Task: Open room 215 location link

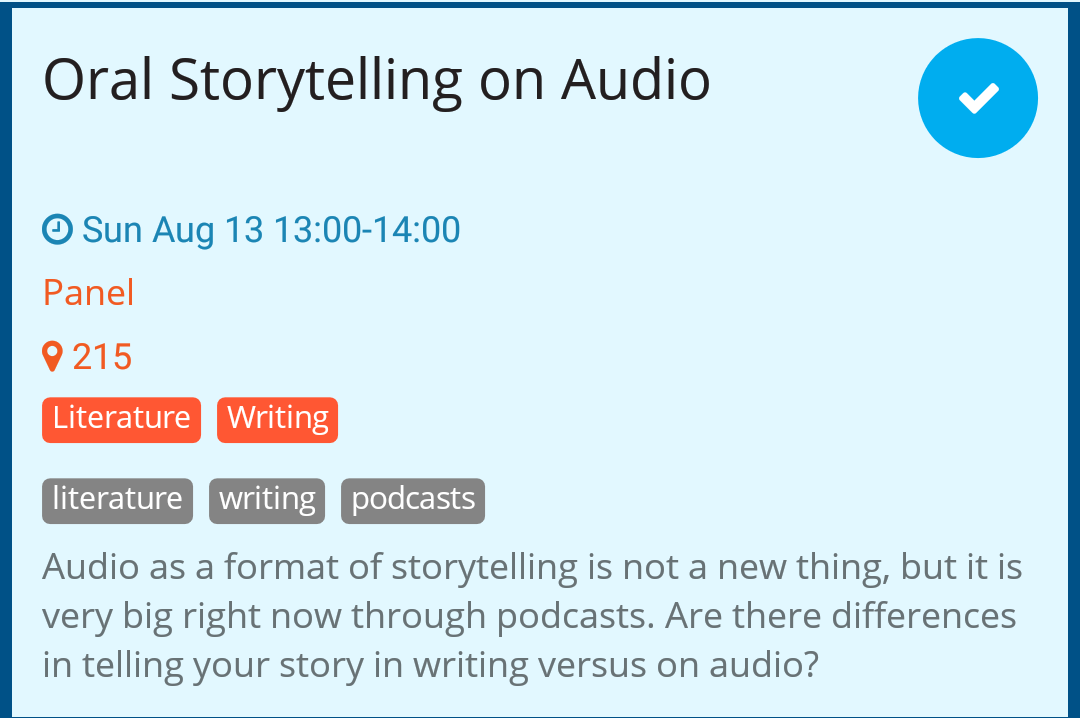Action: pos(102,357)
